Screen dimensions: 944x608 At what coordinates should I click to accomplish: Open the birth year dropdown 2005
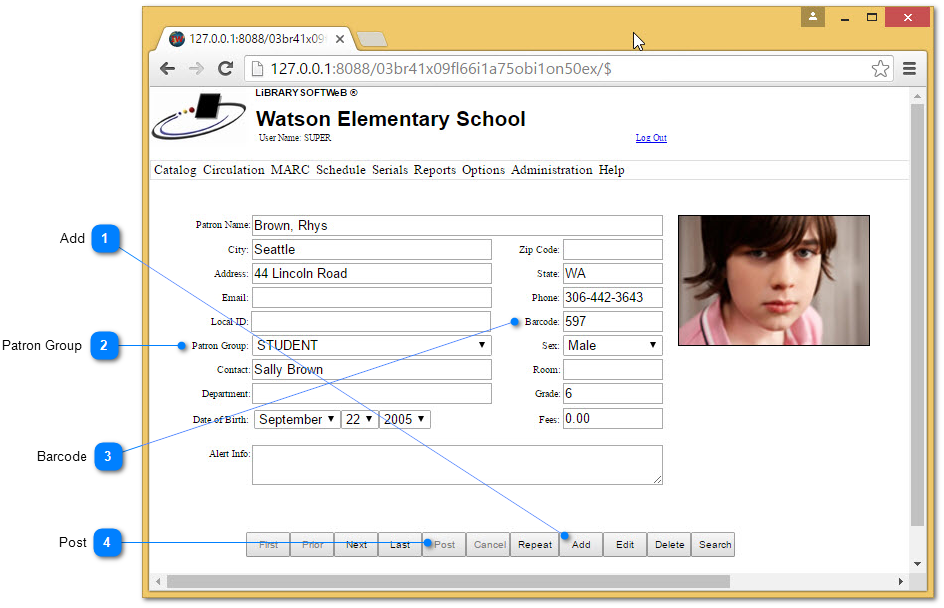[405, 419]
